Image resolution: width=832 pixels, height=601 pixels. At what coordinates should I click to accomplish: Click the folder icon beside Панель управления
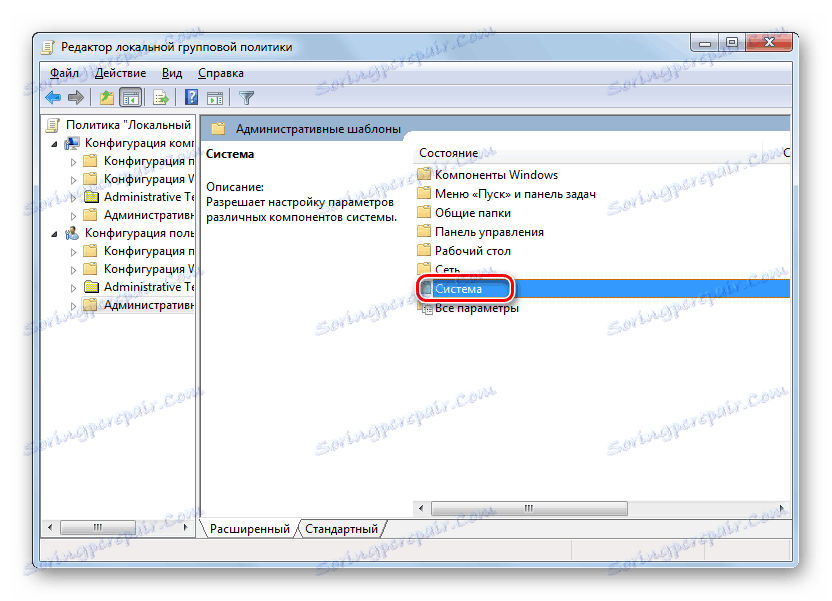[424, 231]
